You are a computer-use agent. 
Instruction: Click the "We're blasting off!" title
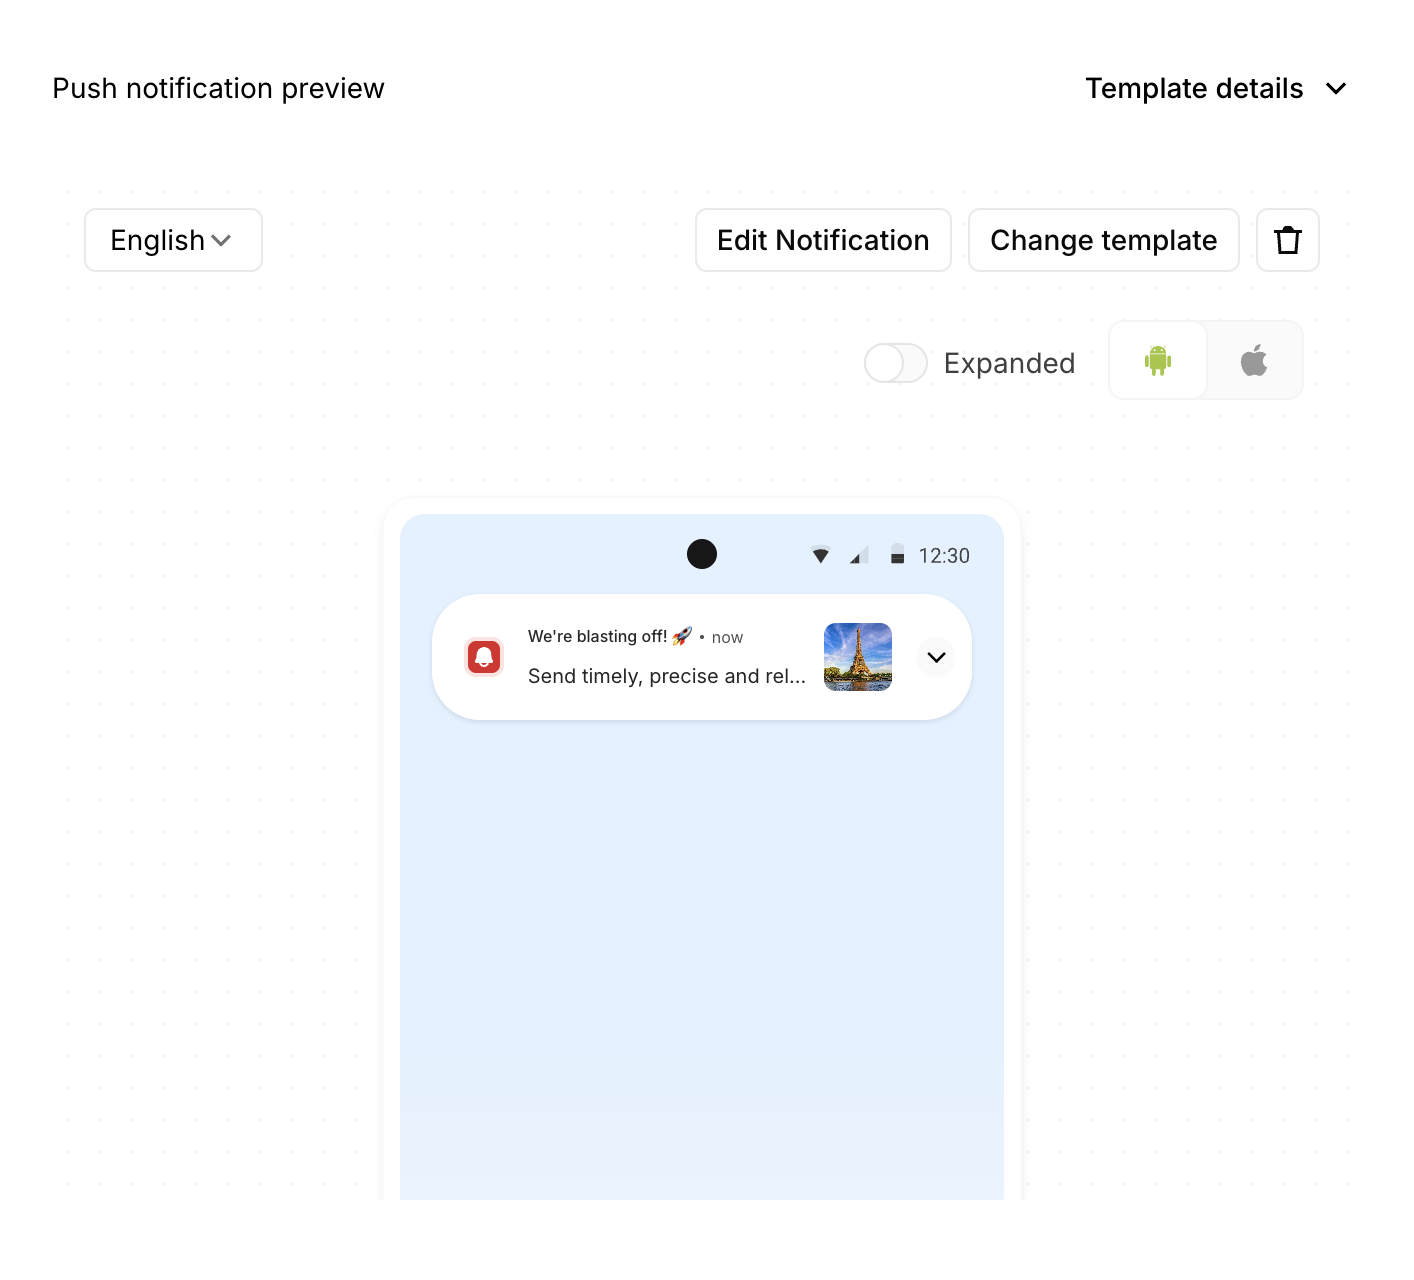(x=597, y=636)
